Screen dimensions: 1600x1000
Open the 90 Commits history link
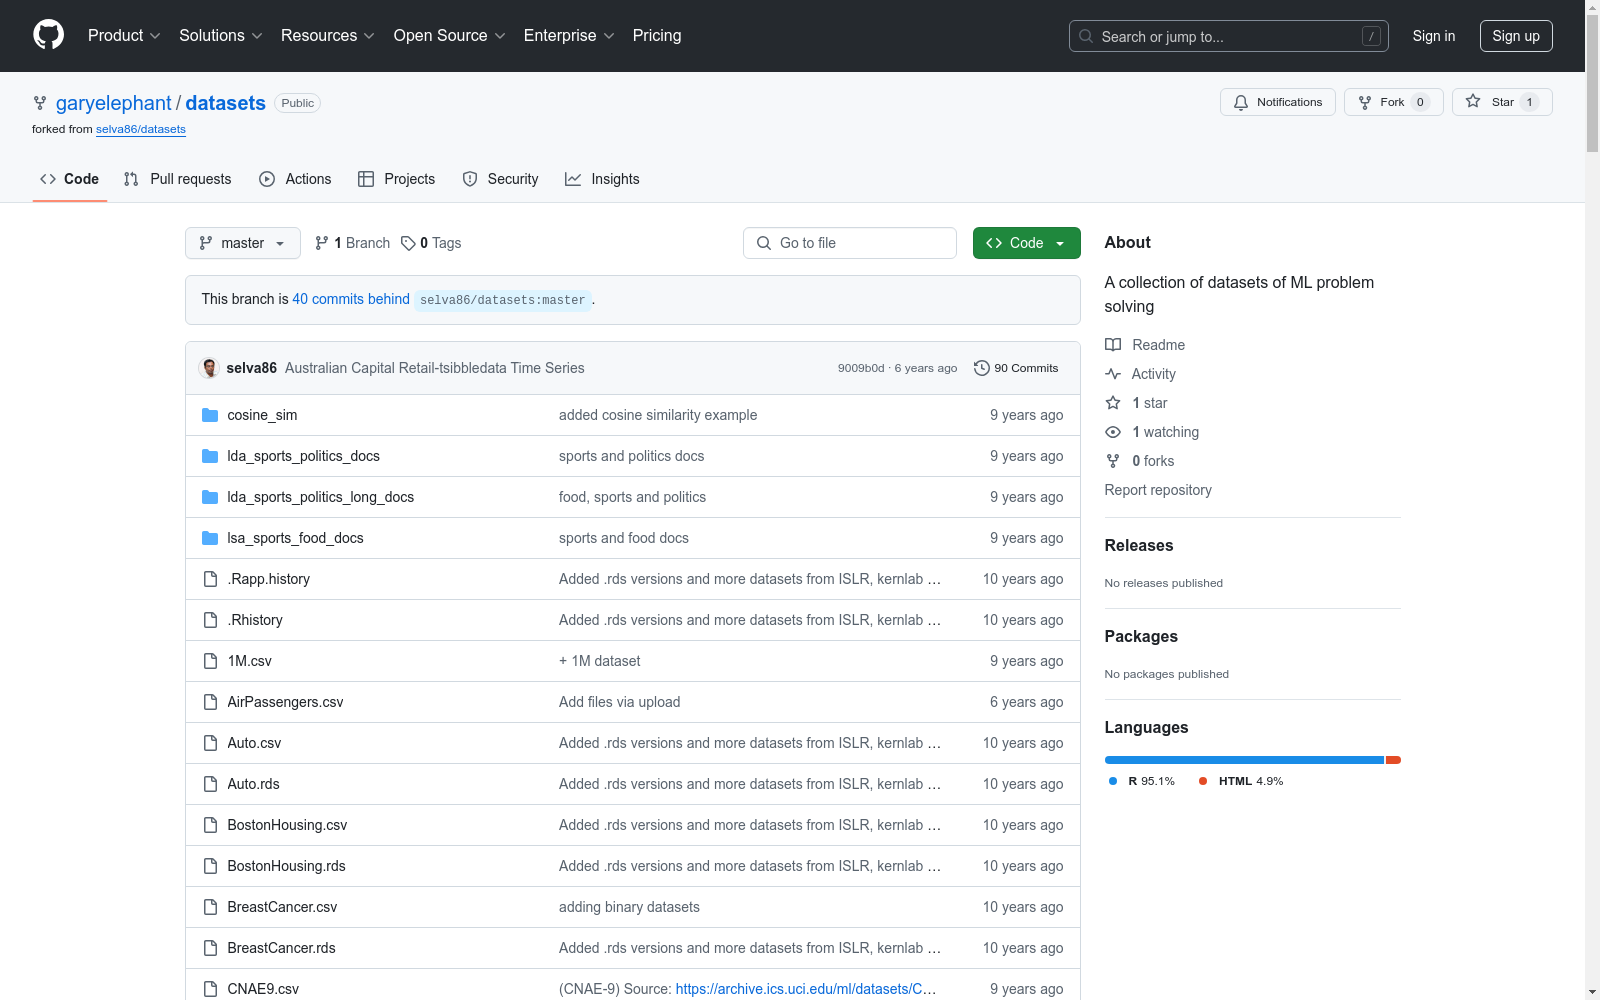pos(1016,368)
